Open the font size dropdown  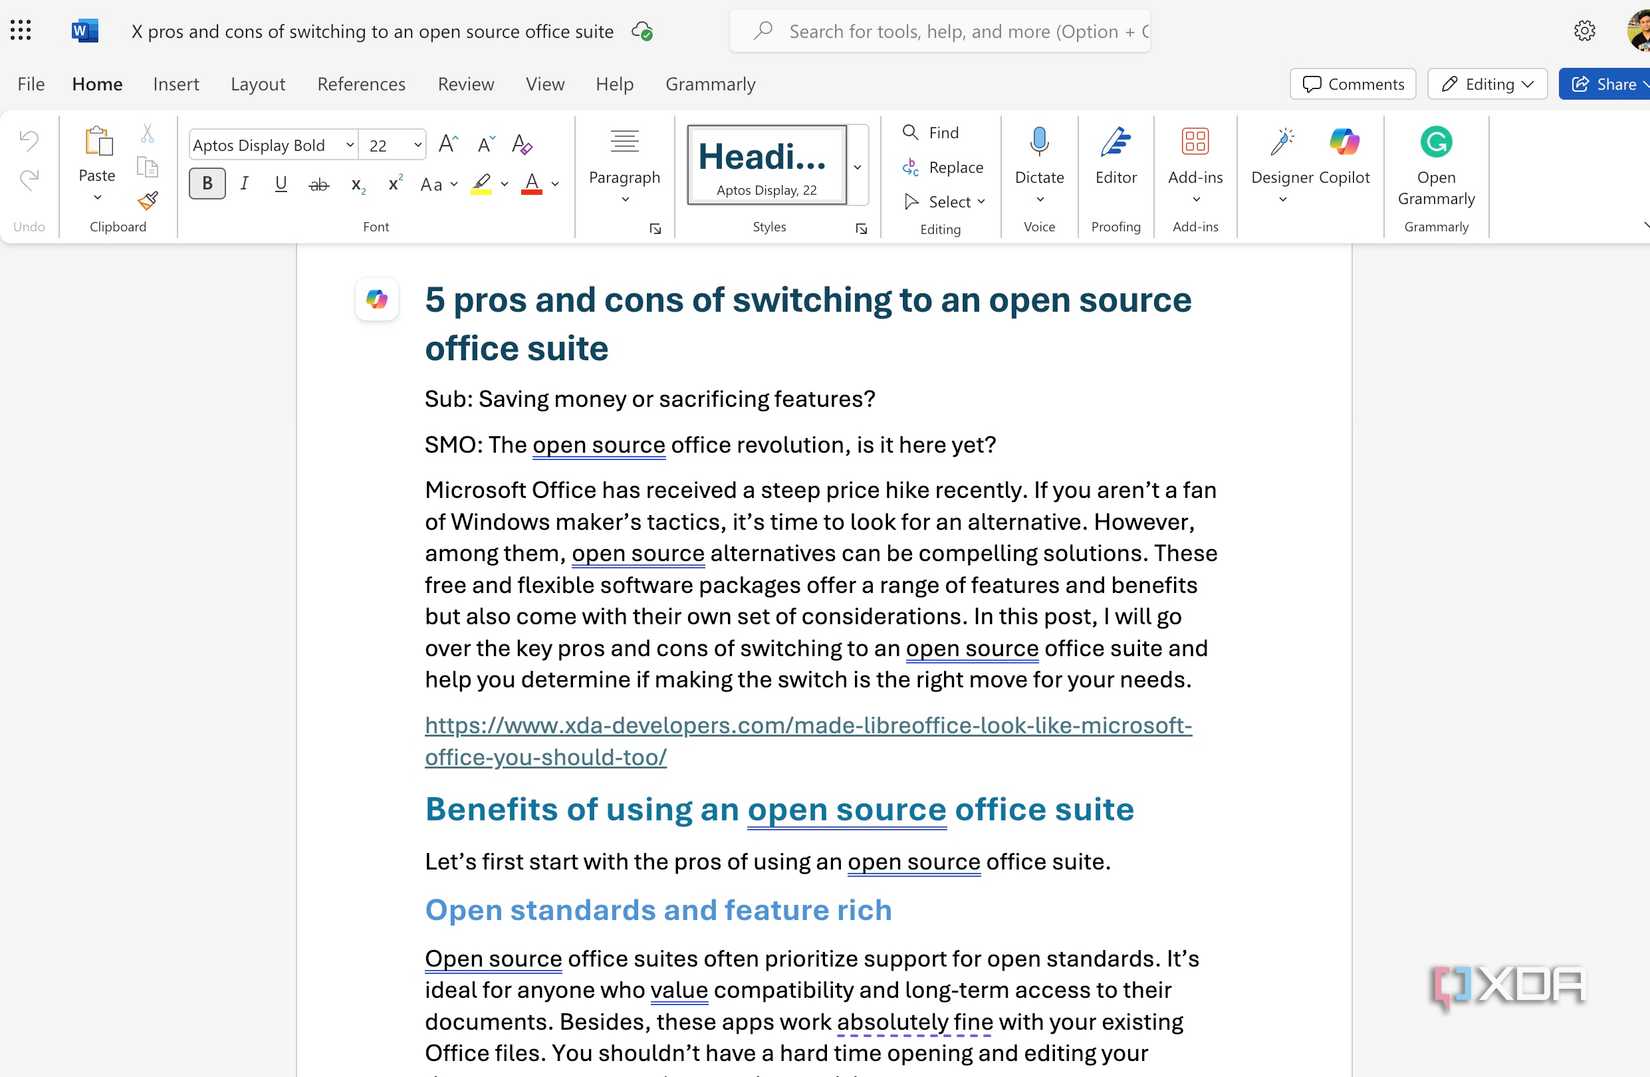tap(417, 144)
